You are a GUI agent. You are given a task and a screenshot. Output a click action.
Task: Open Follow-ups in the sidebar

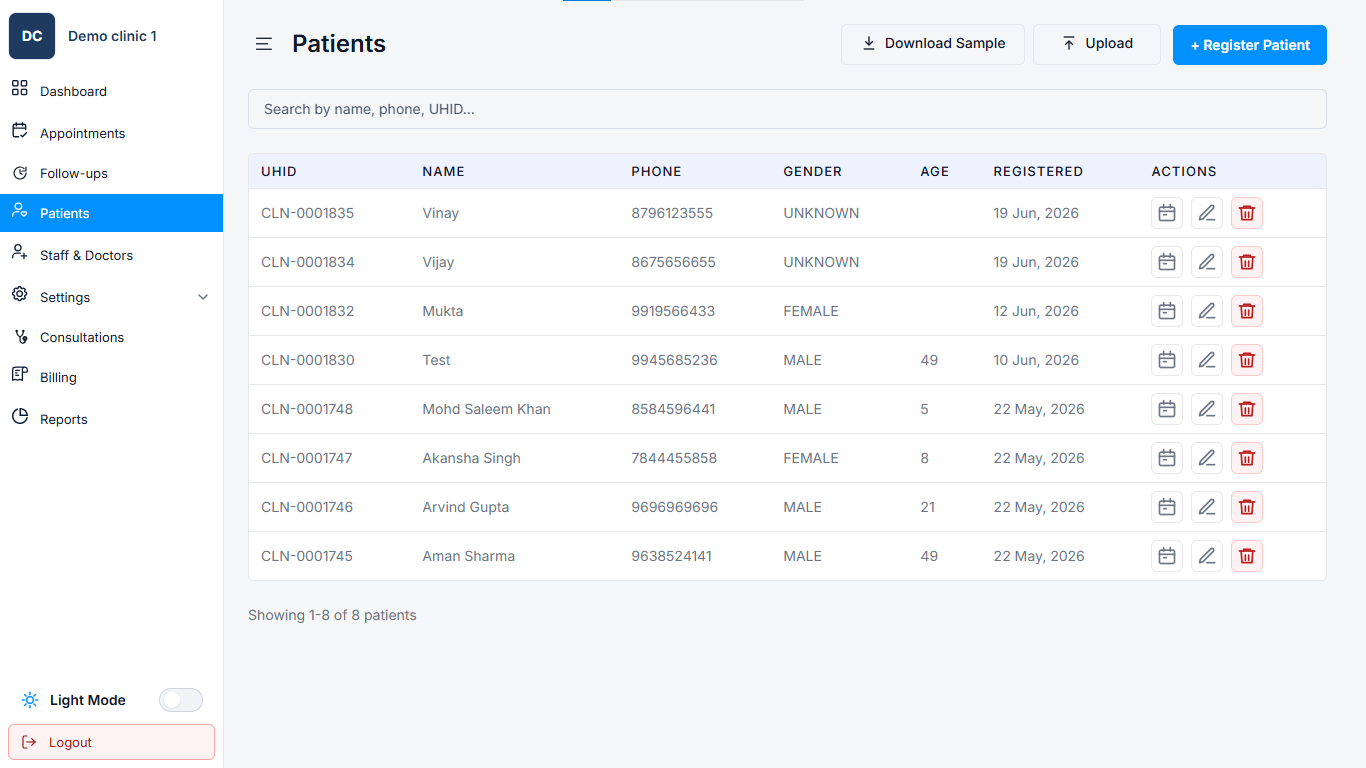point(111,173)
